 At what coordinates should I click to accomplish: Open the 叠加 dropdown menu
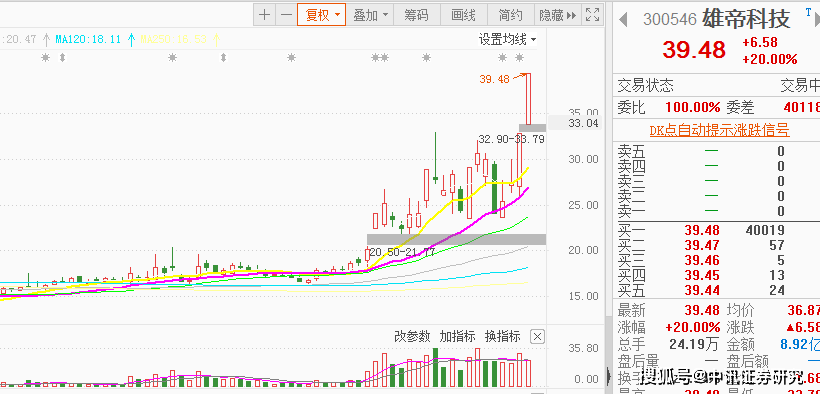tap(370, 15)
